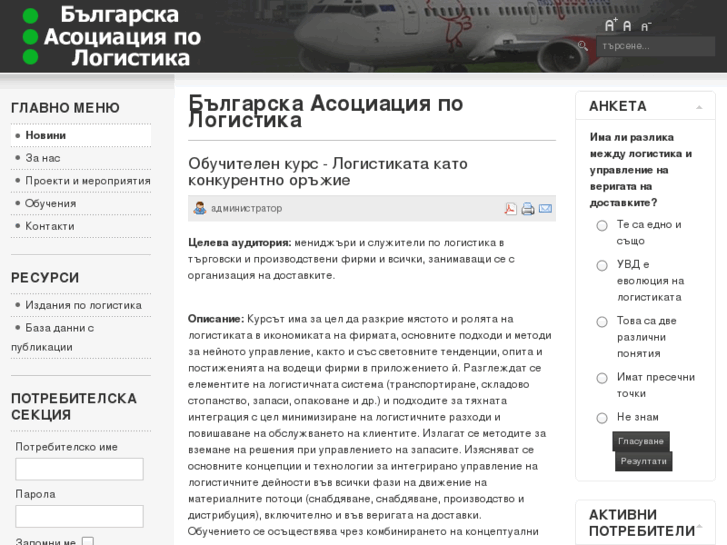This screenshot has height=545, width=727.
Task: Increase font size with the A+ icon
Action: click(611, 25)
